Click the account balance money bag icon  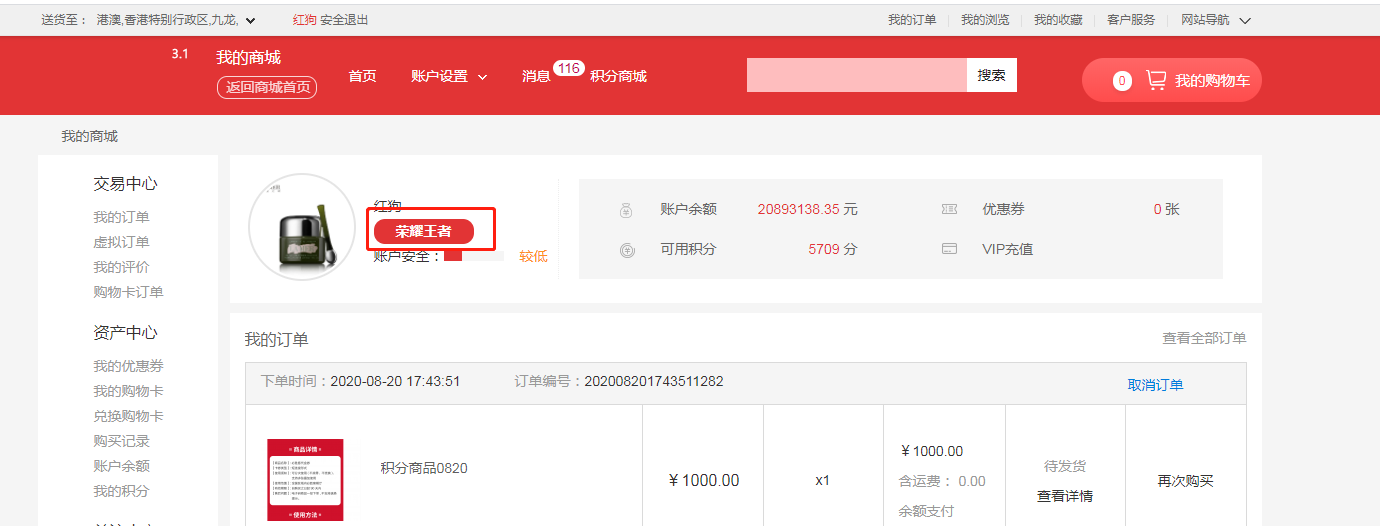click(626, 210)
